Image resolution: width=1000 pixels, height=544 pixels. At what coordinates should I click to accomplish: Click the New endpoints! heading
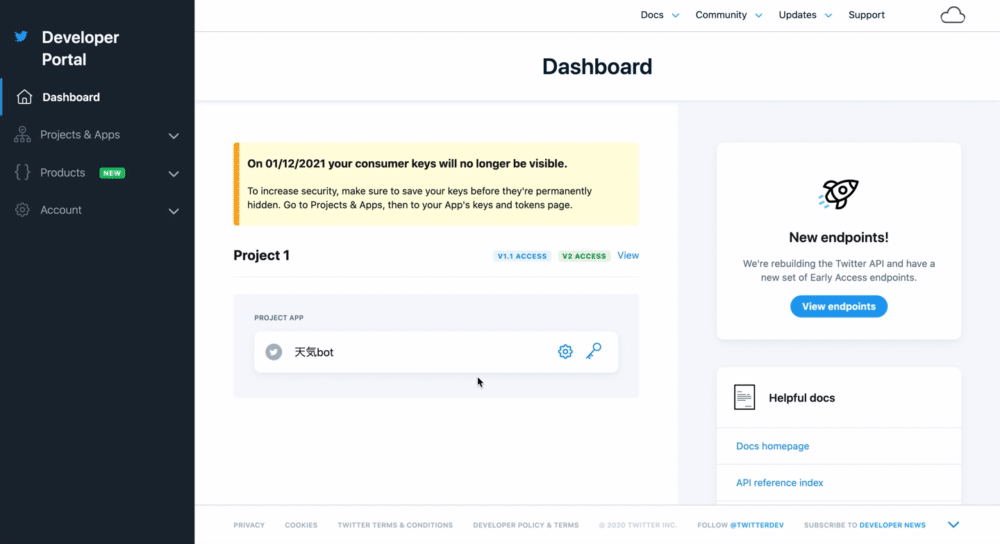839,237
